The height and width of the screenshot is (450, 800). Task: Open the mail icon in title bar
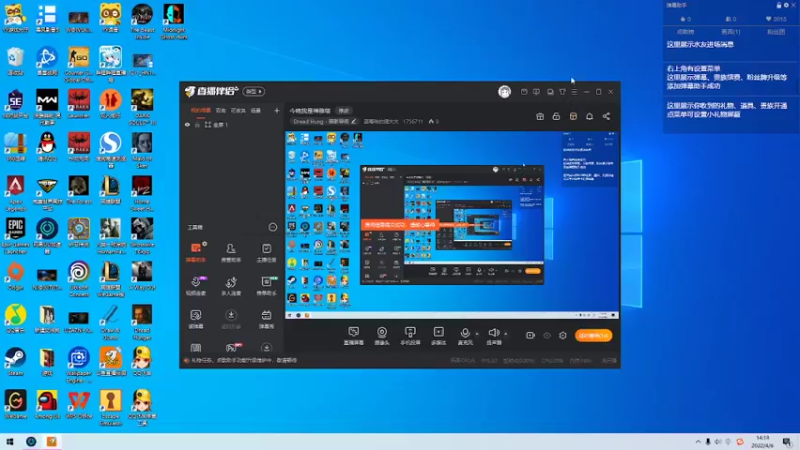pos(524,92)
